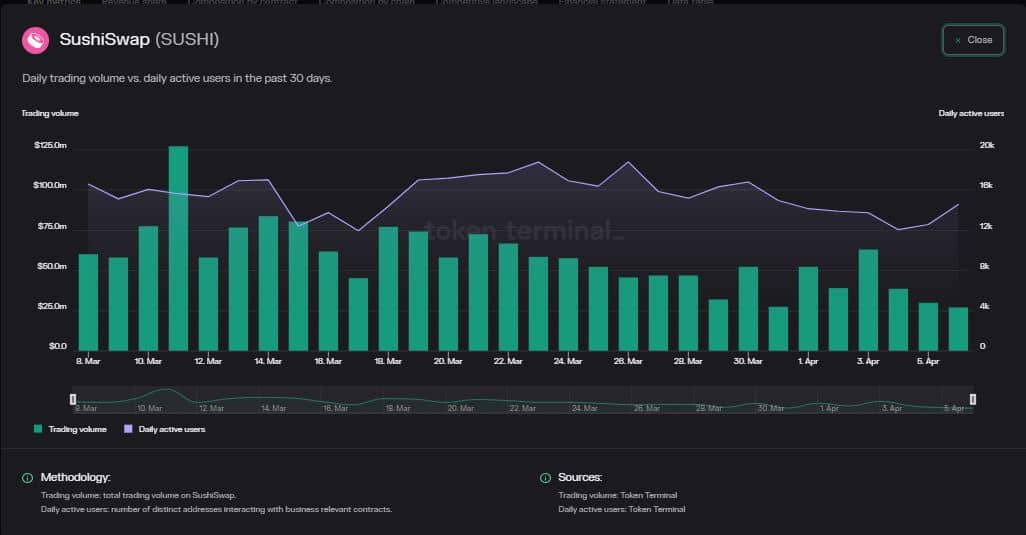Click the active users line peak above 26. Mar
Screen dimensions: 1026x535
[x=628, y=162]
